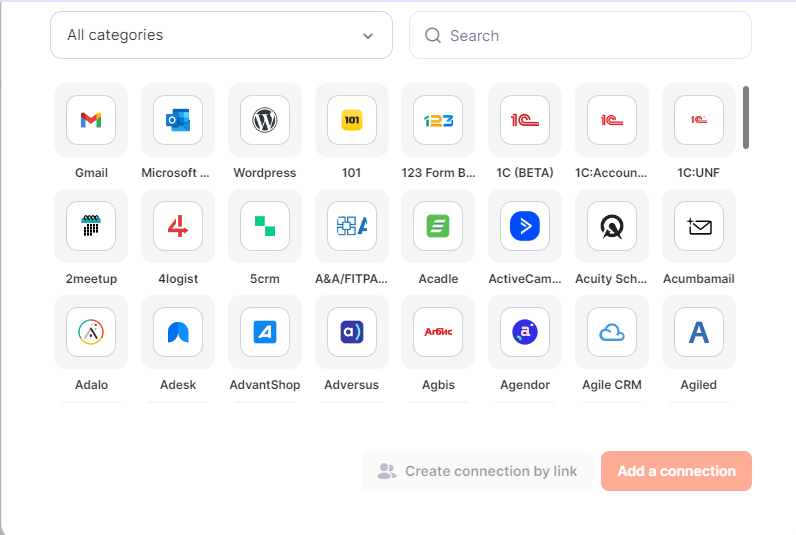Choose the Microsoft Outlook icon
The width and height of the screenshot is (796, 535).
[x=178, y=120]
